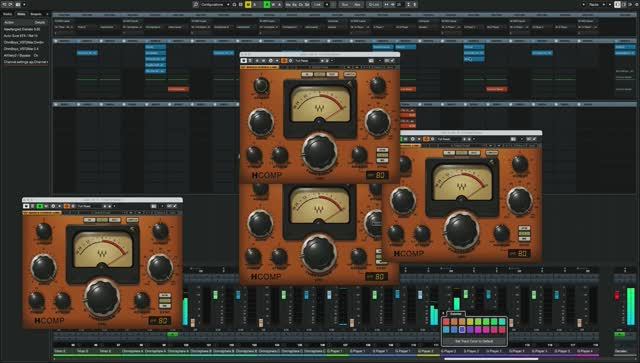
Task: Choose the yellow swatch in Colorize palette
Action: pyautogui.click(x=470, y=322)
